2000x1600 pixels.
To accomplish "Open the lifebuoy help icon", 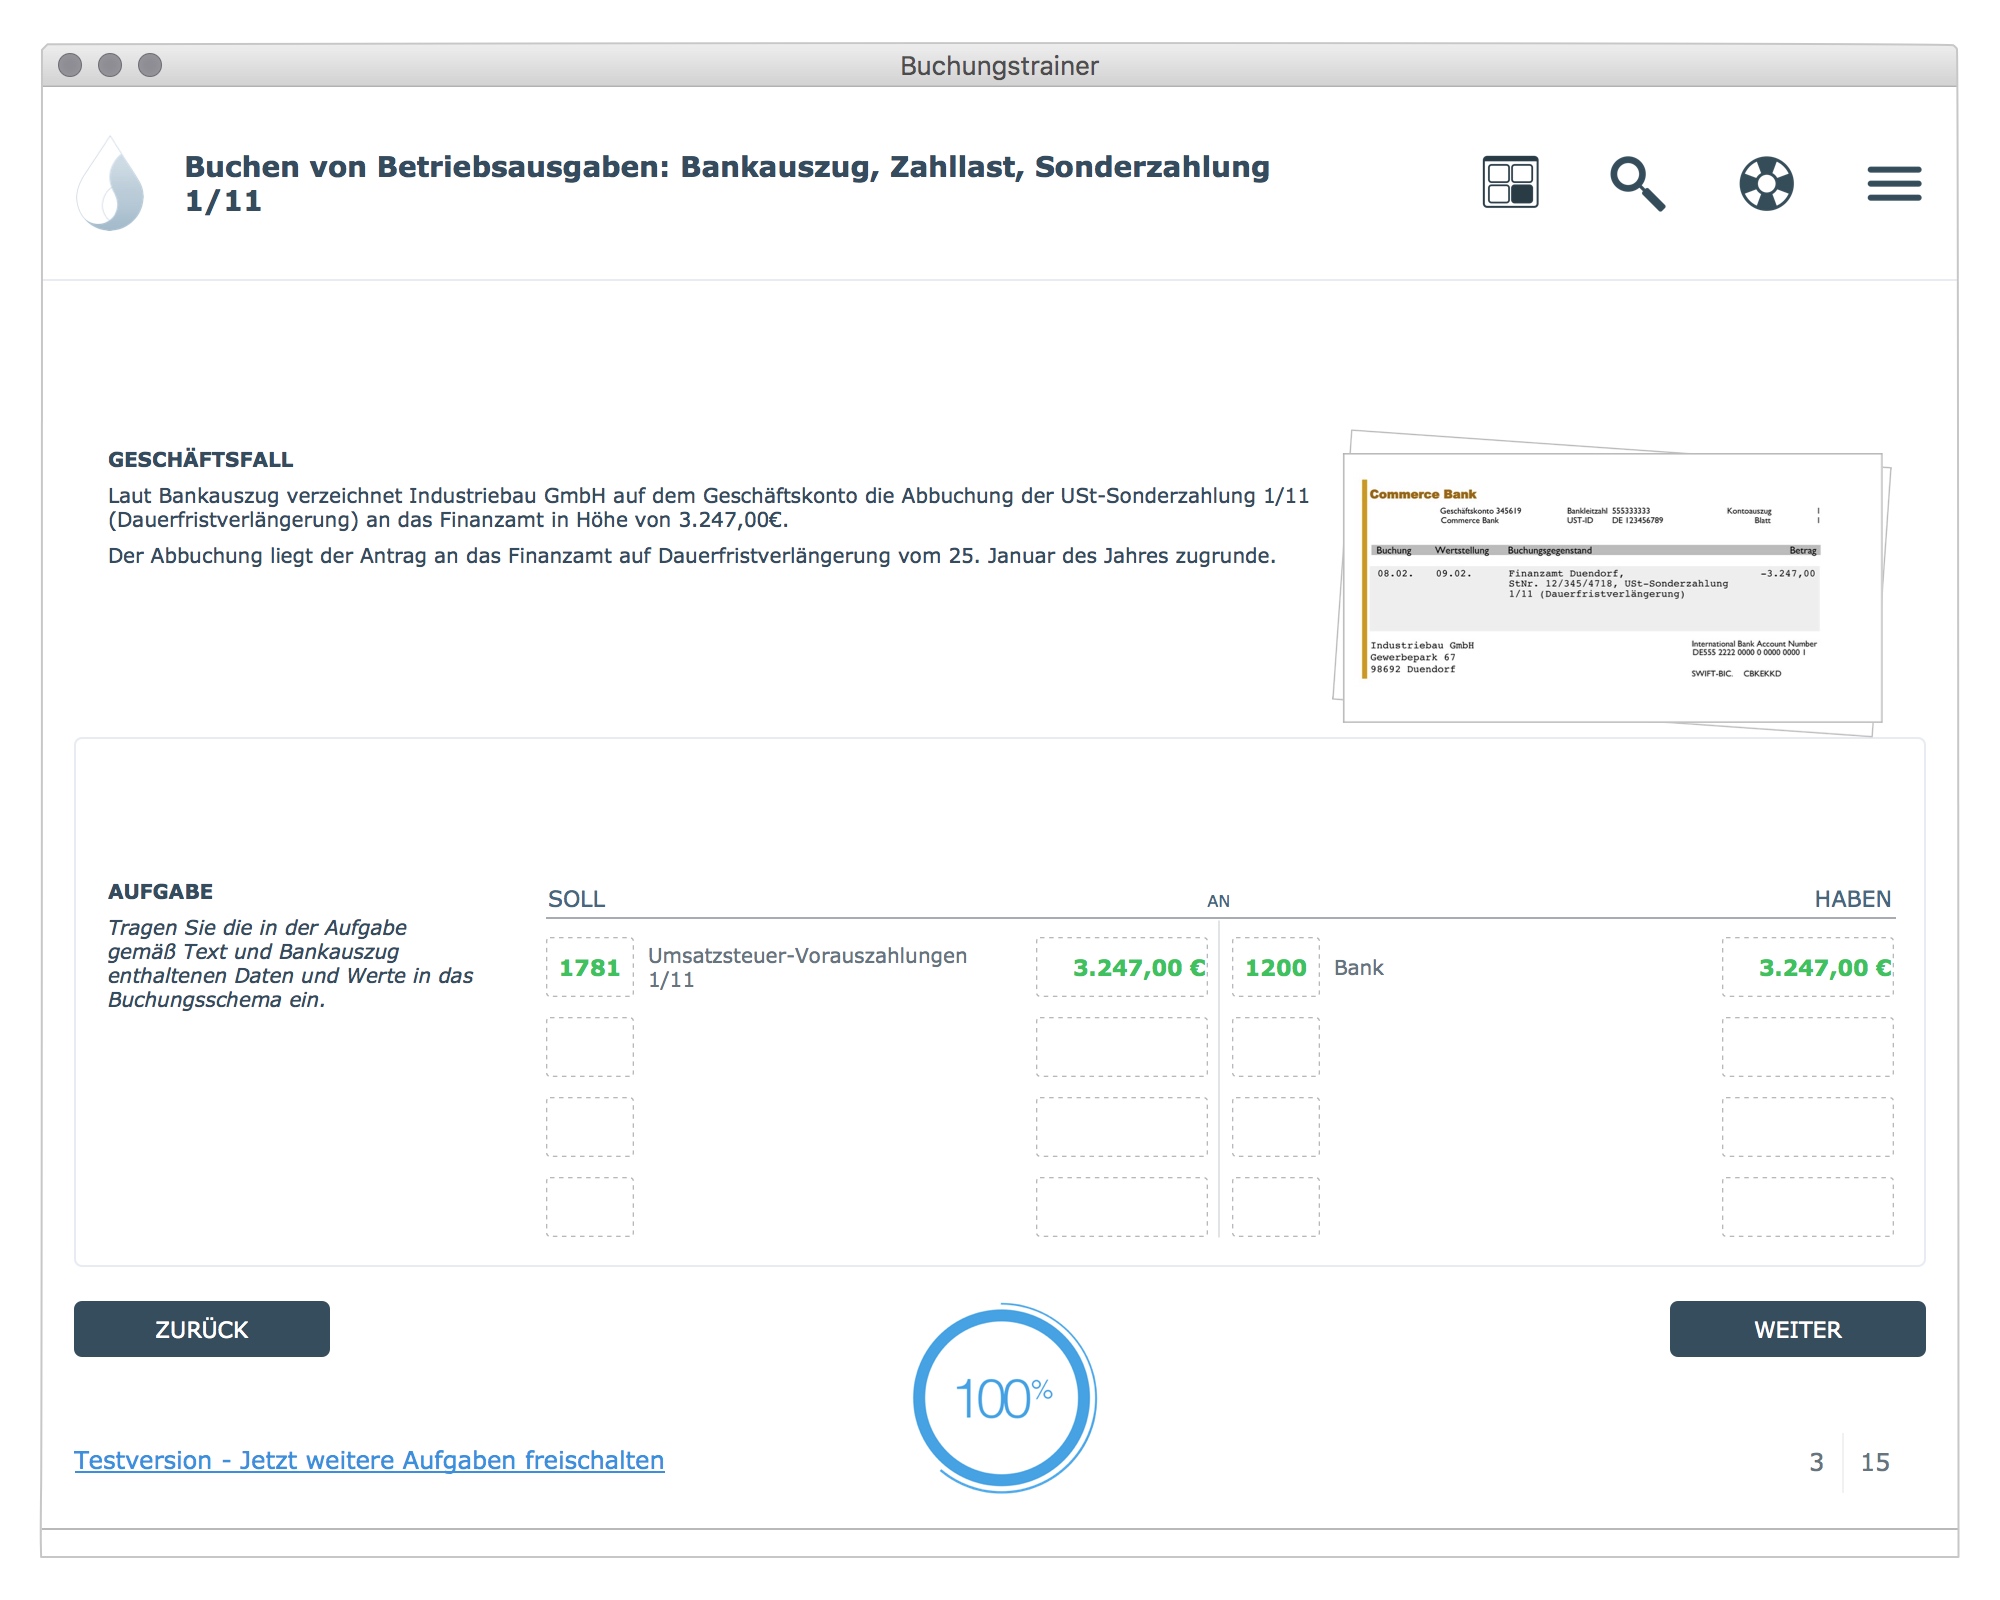I will [1766, 183].
